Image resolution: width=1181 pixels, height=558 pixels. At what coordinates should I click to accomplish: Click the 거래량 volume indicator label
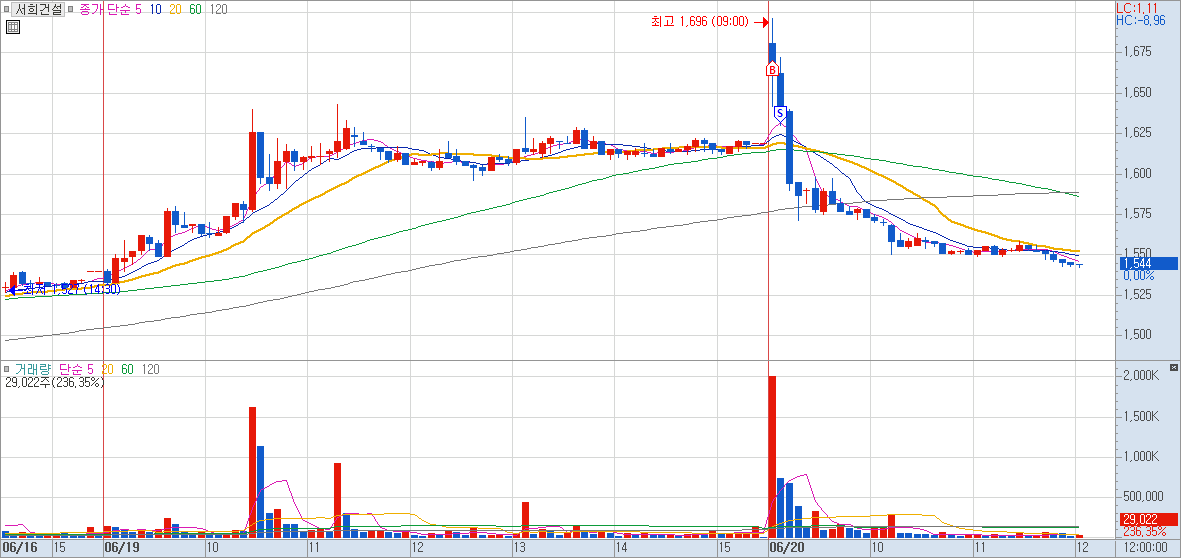click(x=32, y=369)
